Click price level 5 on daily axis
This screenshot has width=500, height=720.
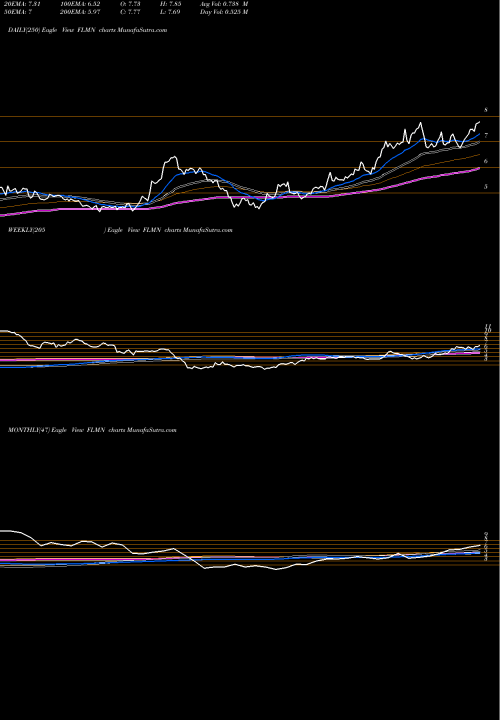[x=486, y=187]
